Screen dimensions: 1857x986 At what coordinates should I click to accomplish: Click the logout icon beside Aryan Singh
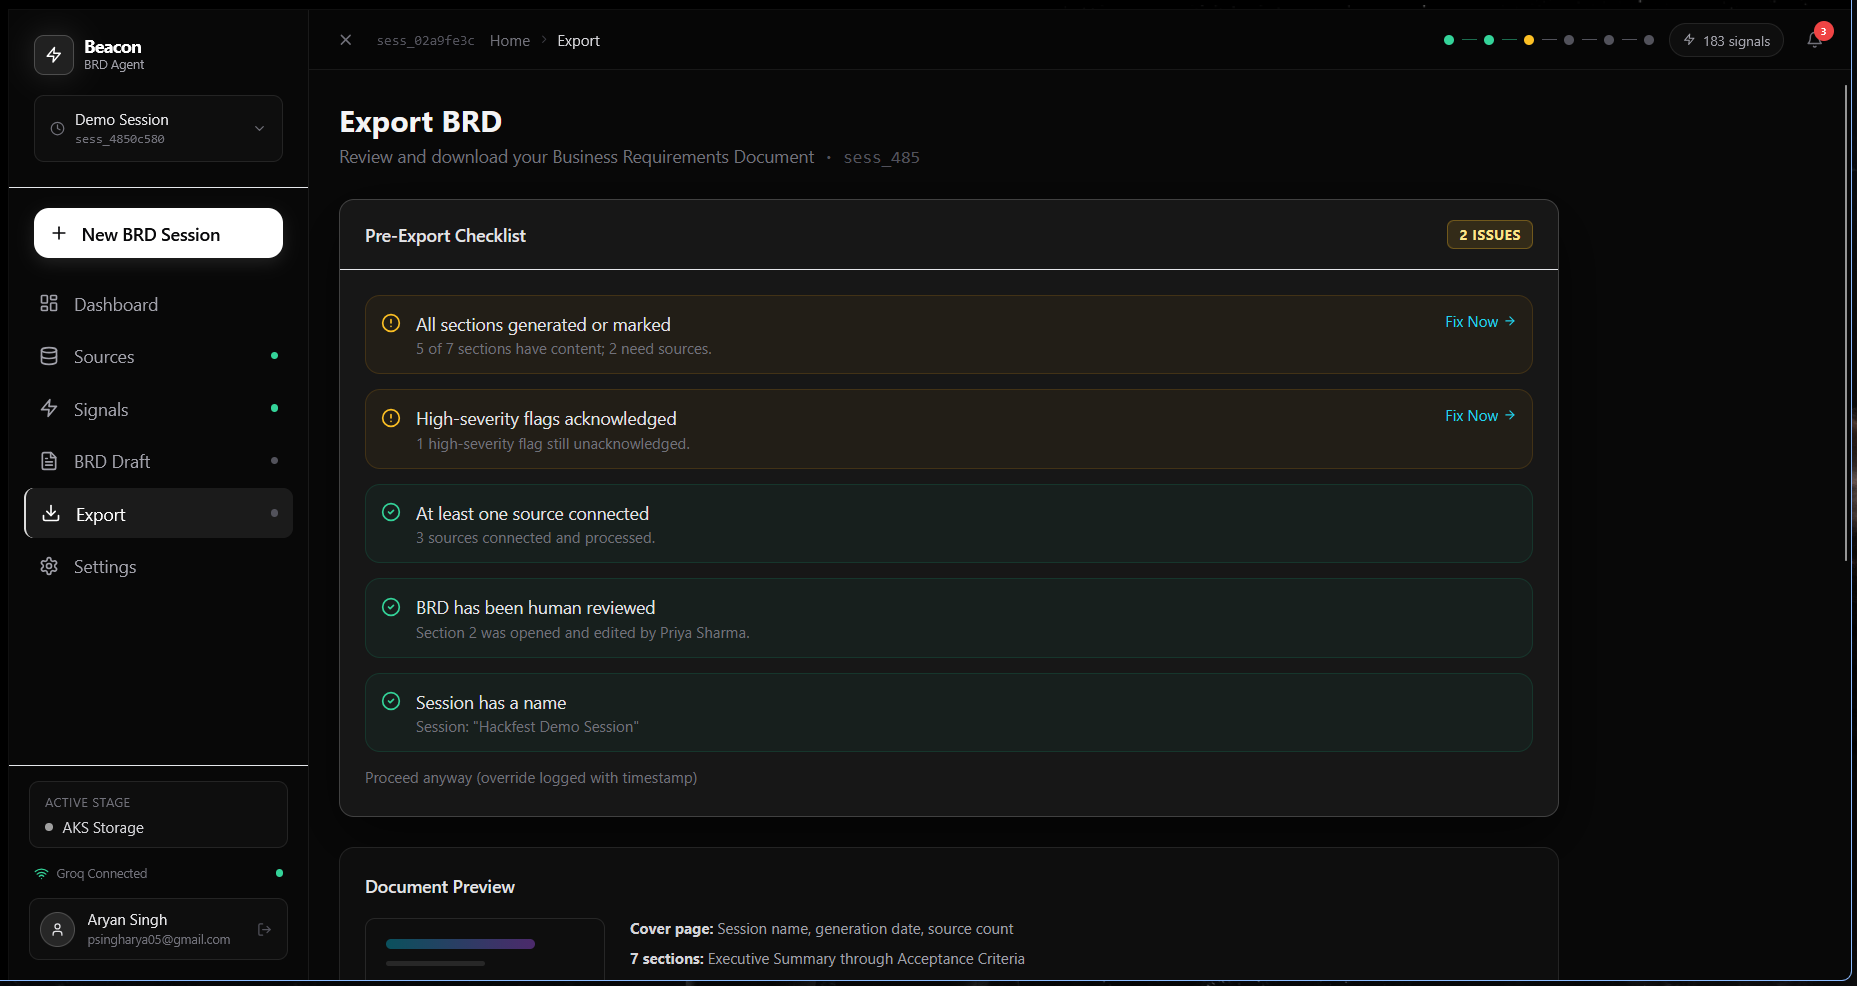pos(264,929)
